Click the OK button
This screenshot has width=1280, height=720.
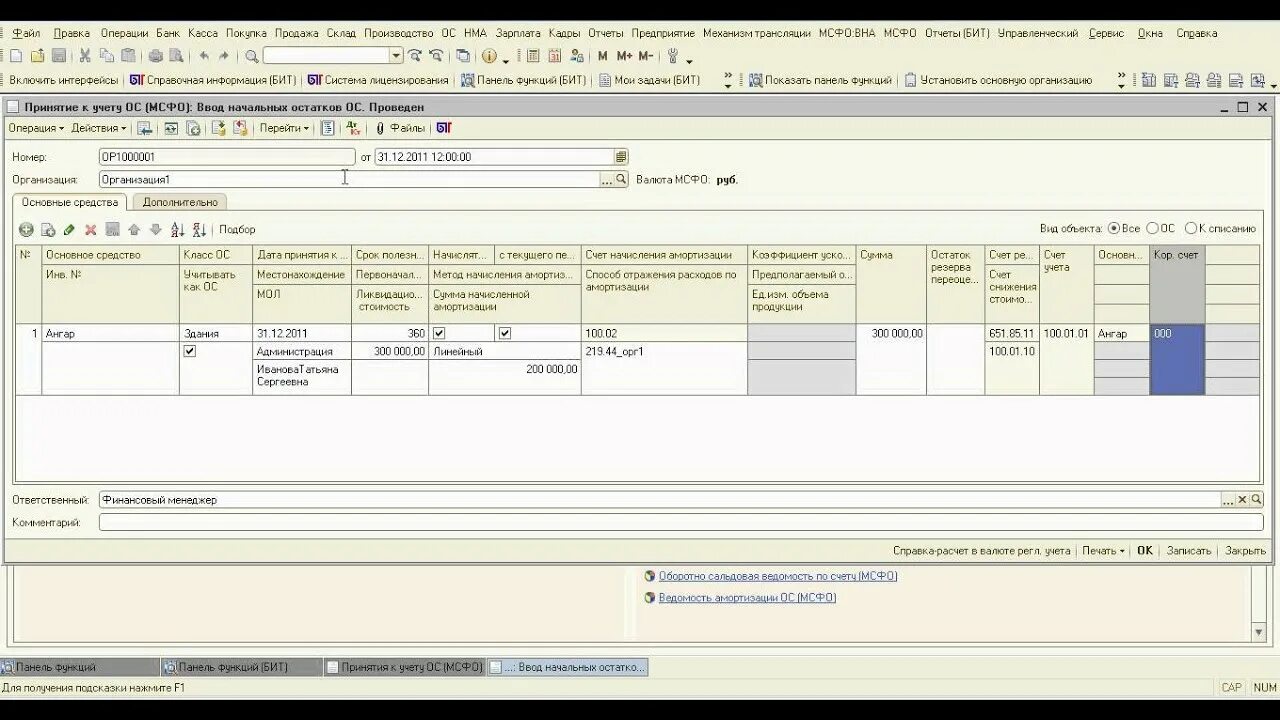point(1145,551)
